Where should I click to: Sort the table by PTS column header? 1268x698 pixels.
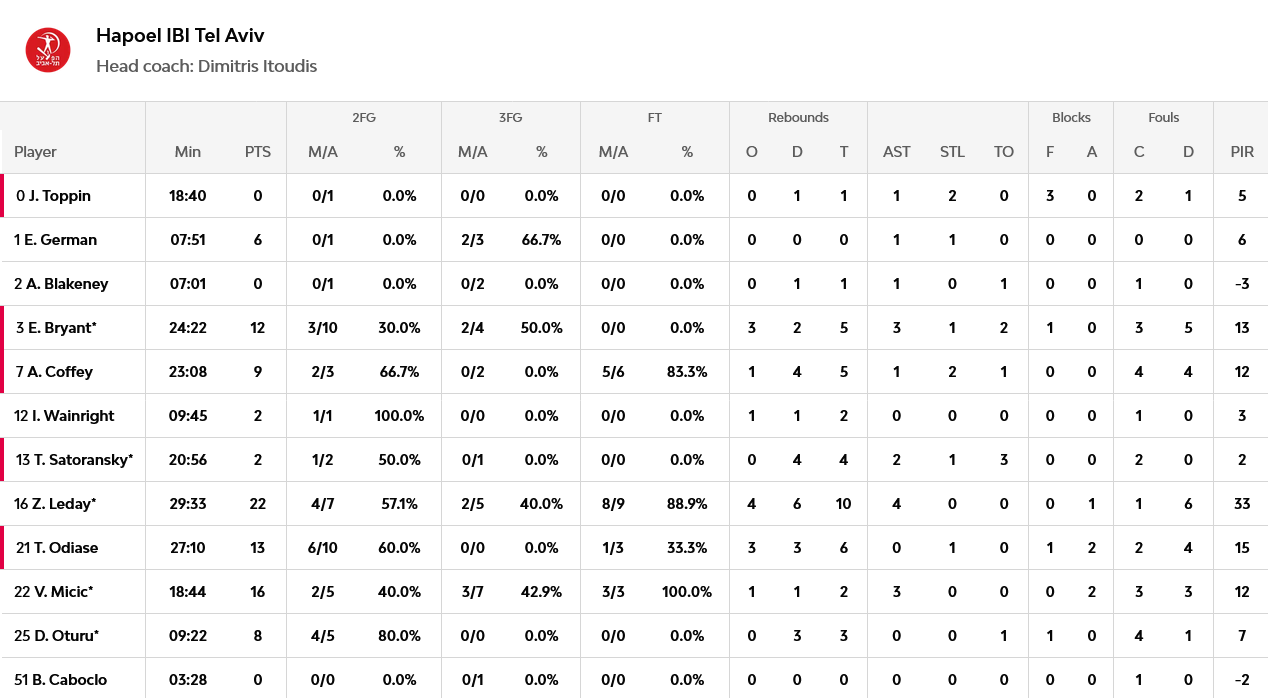coord(258,152)
